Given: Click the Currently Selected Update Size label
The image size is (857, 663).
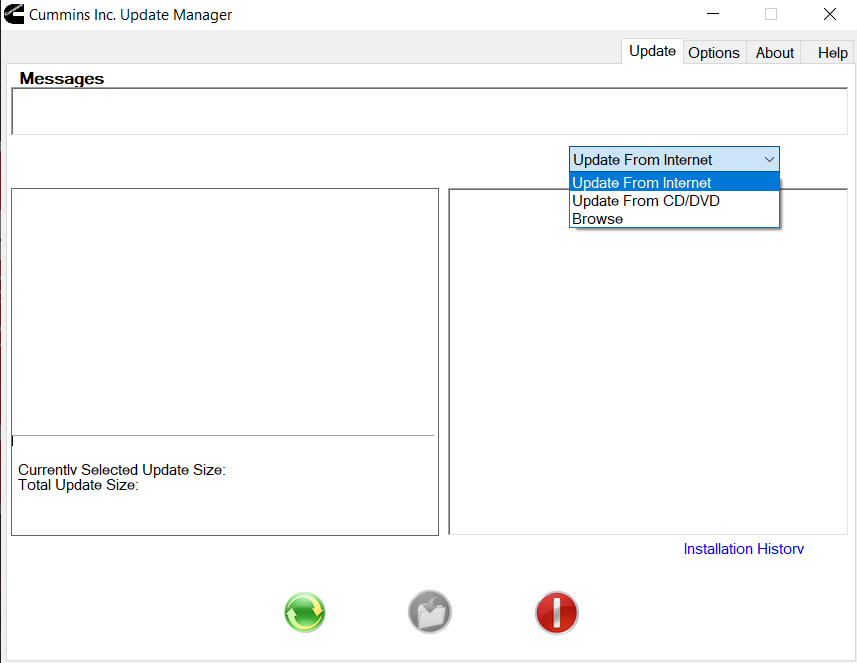Looking at the screenshot, I should (122, 470).
